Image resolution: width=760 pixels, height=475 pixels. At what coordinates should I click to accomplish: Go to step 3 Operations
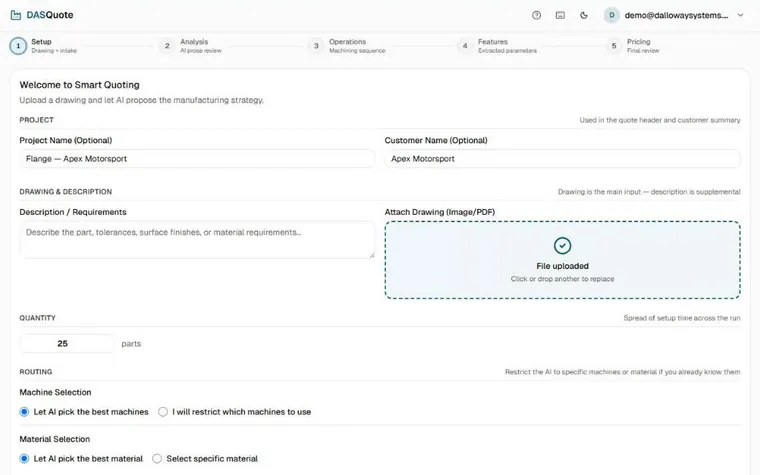348,46
